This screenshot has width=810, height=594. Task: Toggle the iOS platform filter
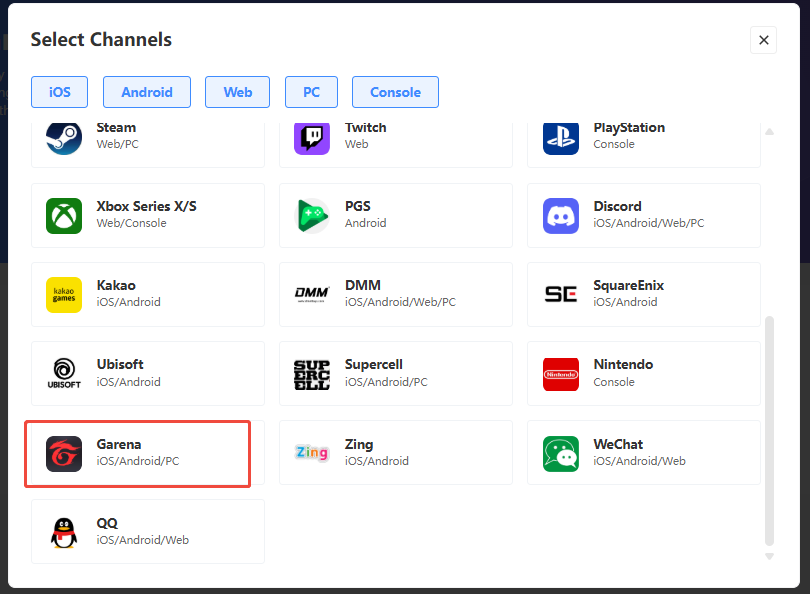pos(59,92)
